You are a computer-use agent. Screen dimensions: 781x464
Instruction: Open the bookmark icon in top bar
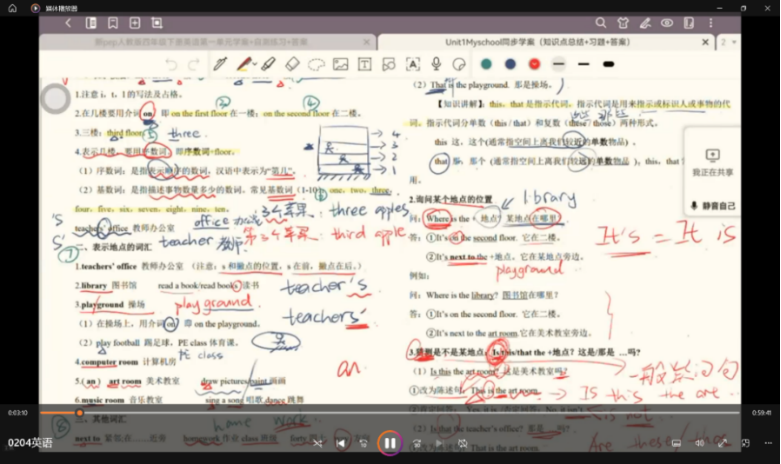113,22
